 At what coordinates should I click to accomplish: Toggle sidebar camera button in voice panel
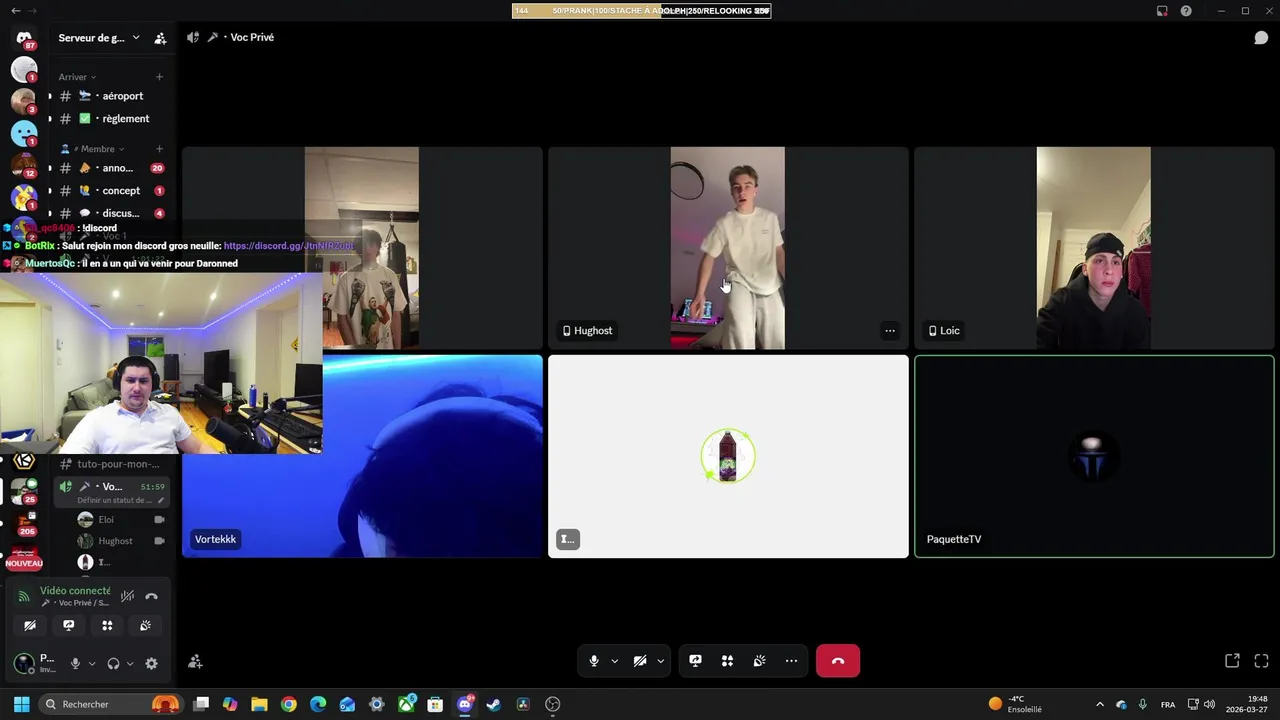[30, 625]
